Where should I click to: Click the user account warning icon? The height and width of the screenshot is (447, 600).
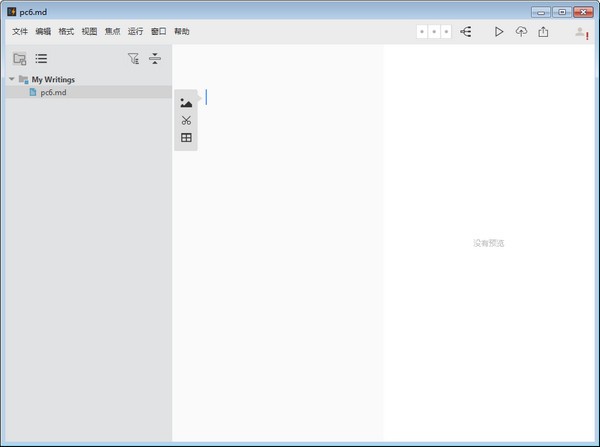coord(582,33)
